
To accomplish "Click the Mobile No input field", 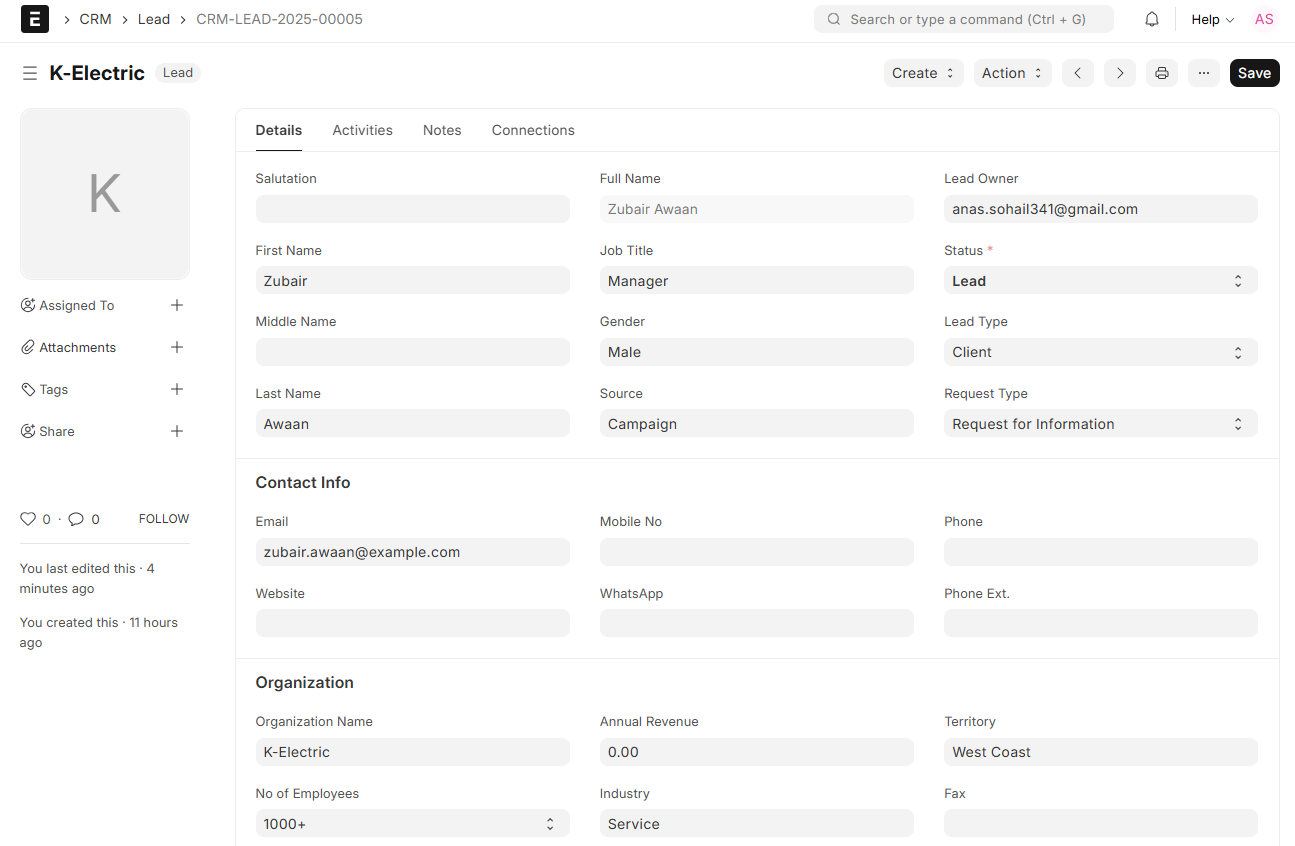I will click(756, 552).
